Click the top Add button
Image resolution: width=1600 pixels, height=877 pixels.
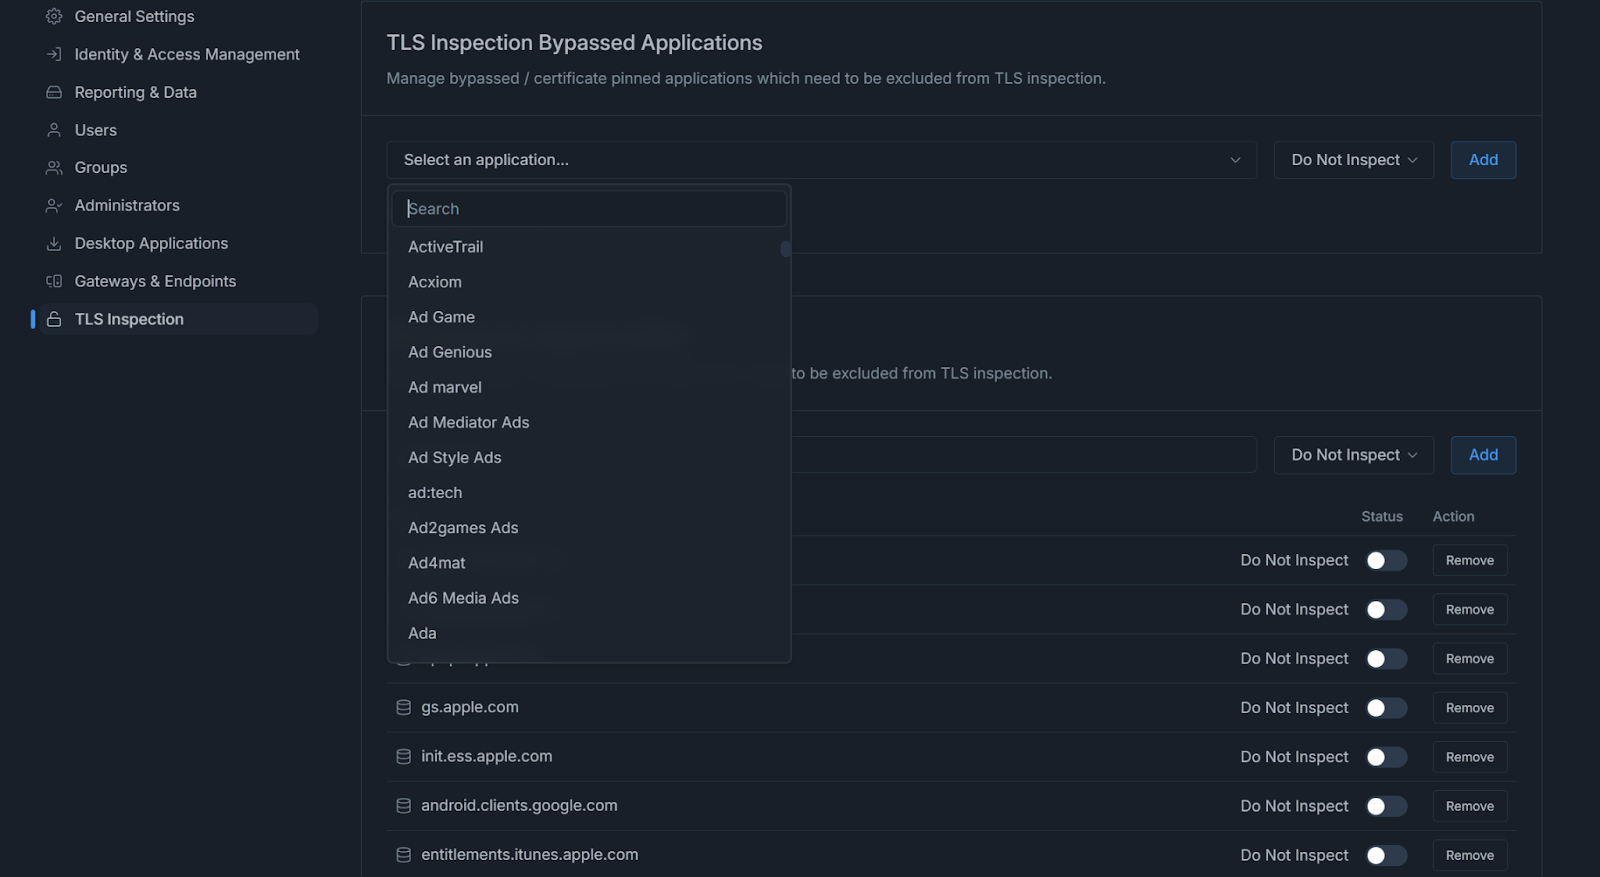[x=1483, y=160]
